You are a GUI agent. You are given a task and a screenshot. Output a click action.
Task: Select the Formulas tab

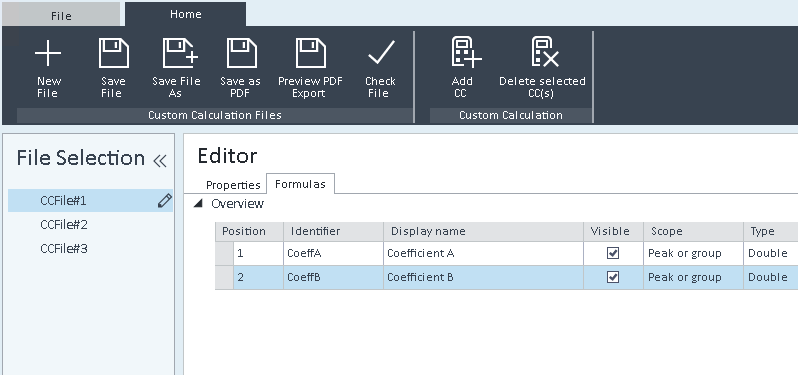(x=300, y=184)
